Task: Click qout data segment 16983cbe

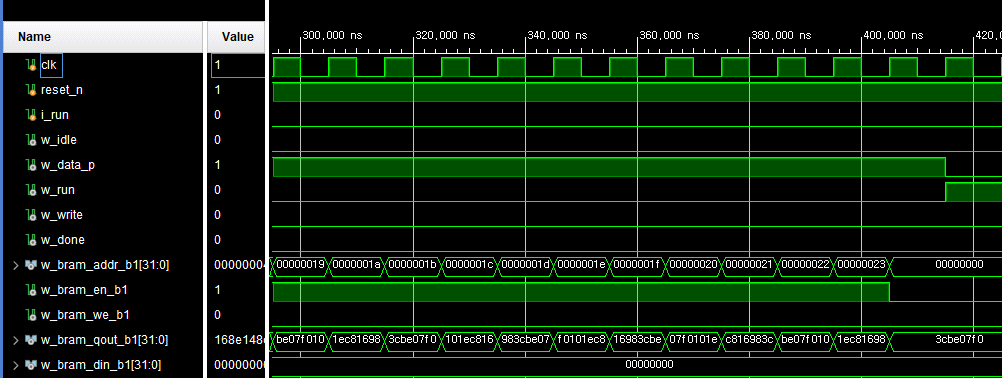Action: [636, 339]
